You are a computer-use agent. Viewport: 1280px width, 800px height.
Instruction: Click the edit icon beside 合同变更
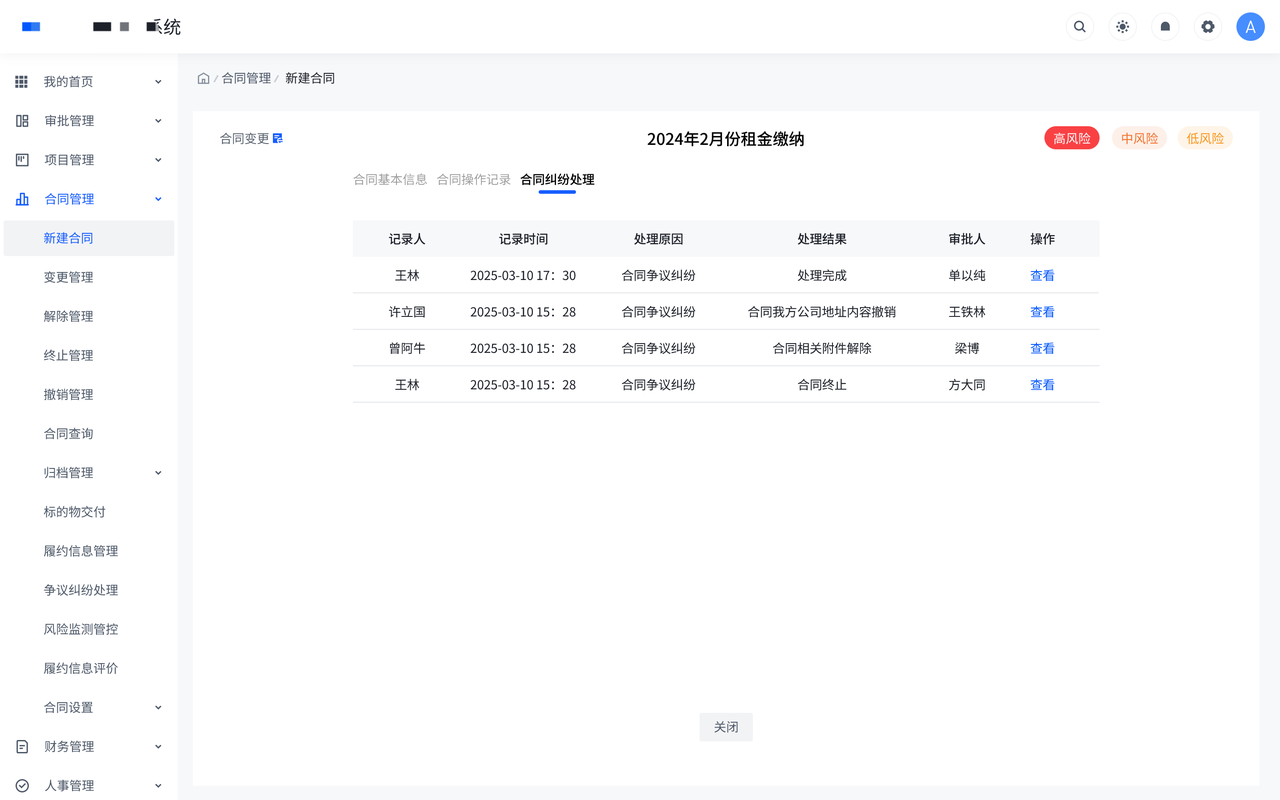pos(278,138)
